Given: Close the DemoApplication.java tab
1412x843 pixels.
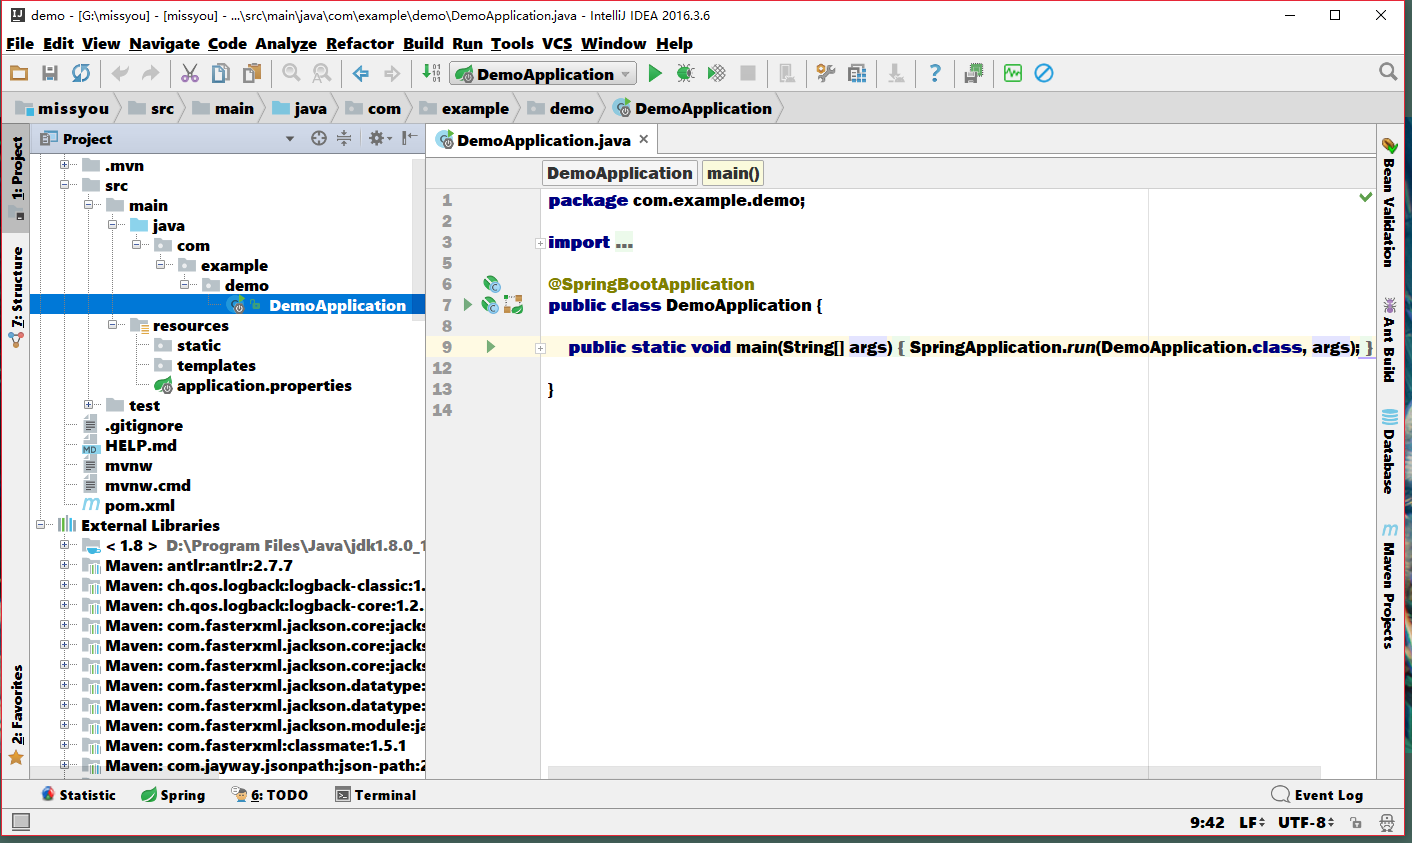Looking at the screenshot, I should 644,139.
